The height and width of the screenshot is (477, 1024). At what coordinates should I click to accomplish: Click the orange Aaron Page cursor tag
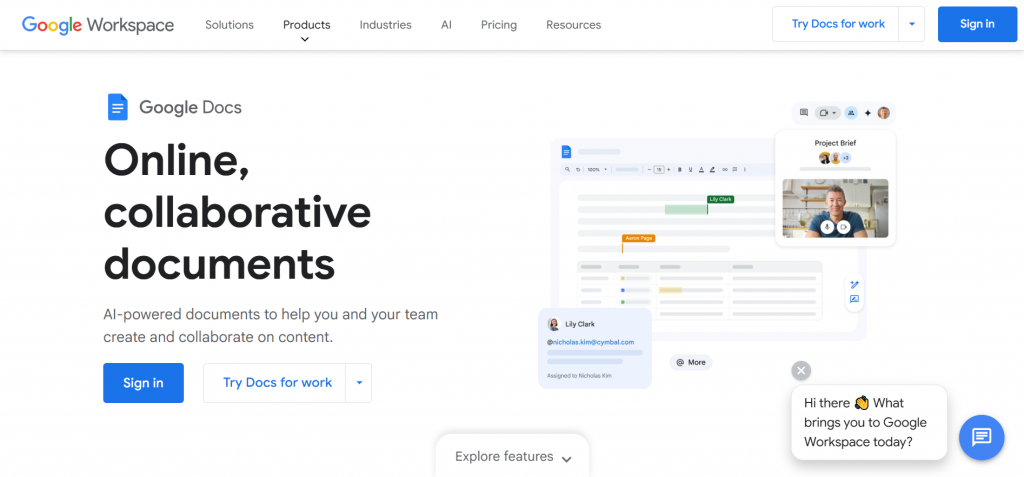pos(638,238)
